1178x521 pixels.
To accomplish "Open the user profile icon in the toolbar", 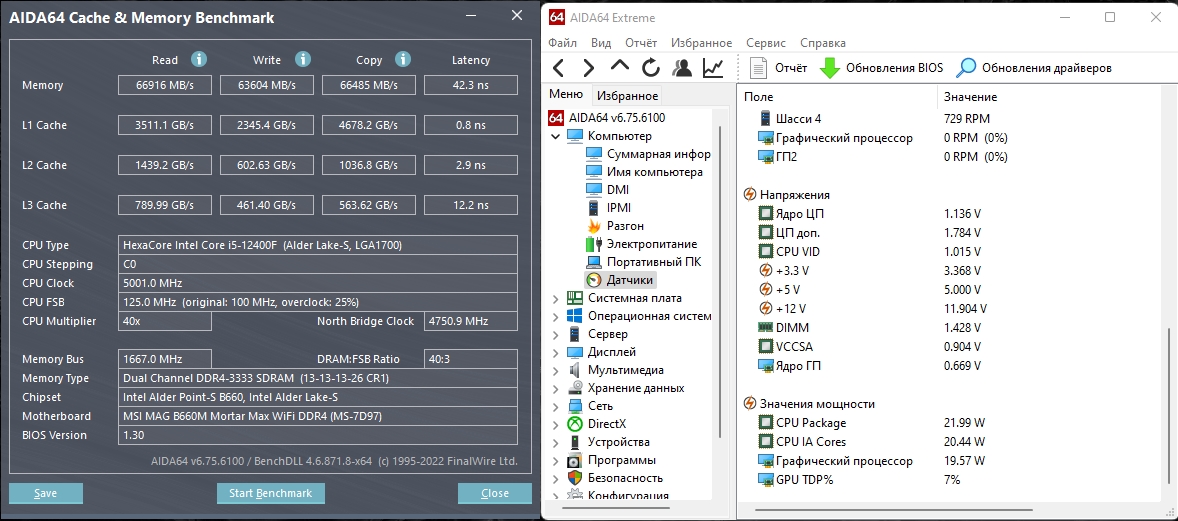I will (682, 68).
